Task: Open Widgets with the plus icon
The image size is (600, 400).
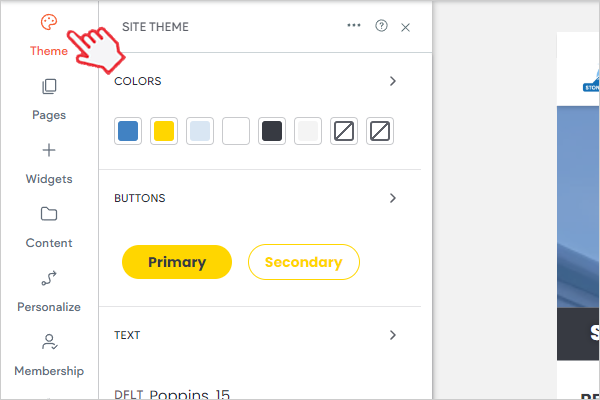Action: (48, 151)
